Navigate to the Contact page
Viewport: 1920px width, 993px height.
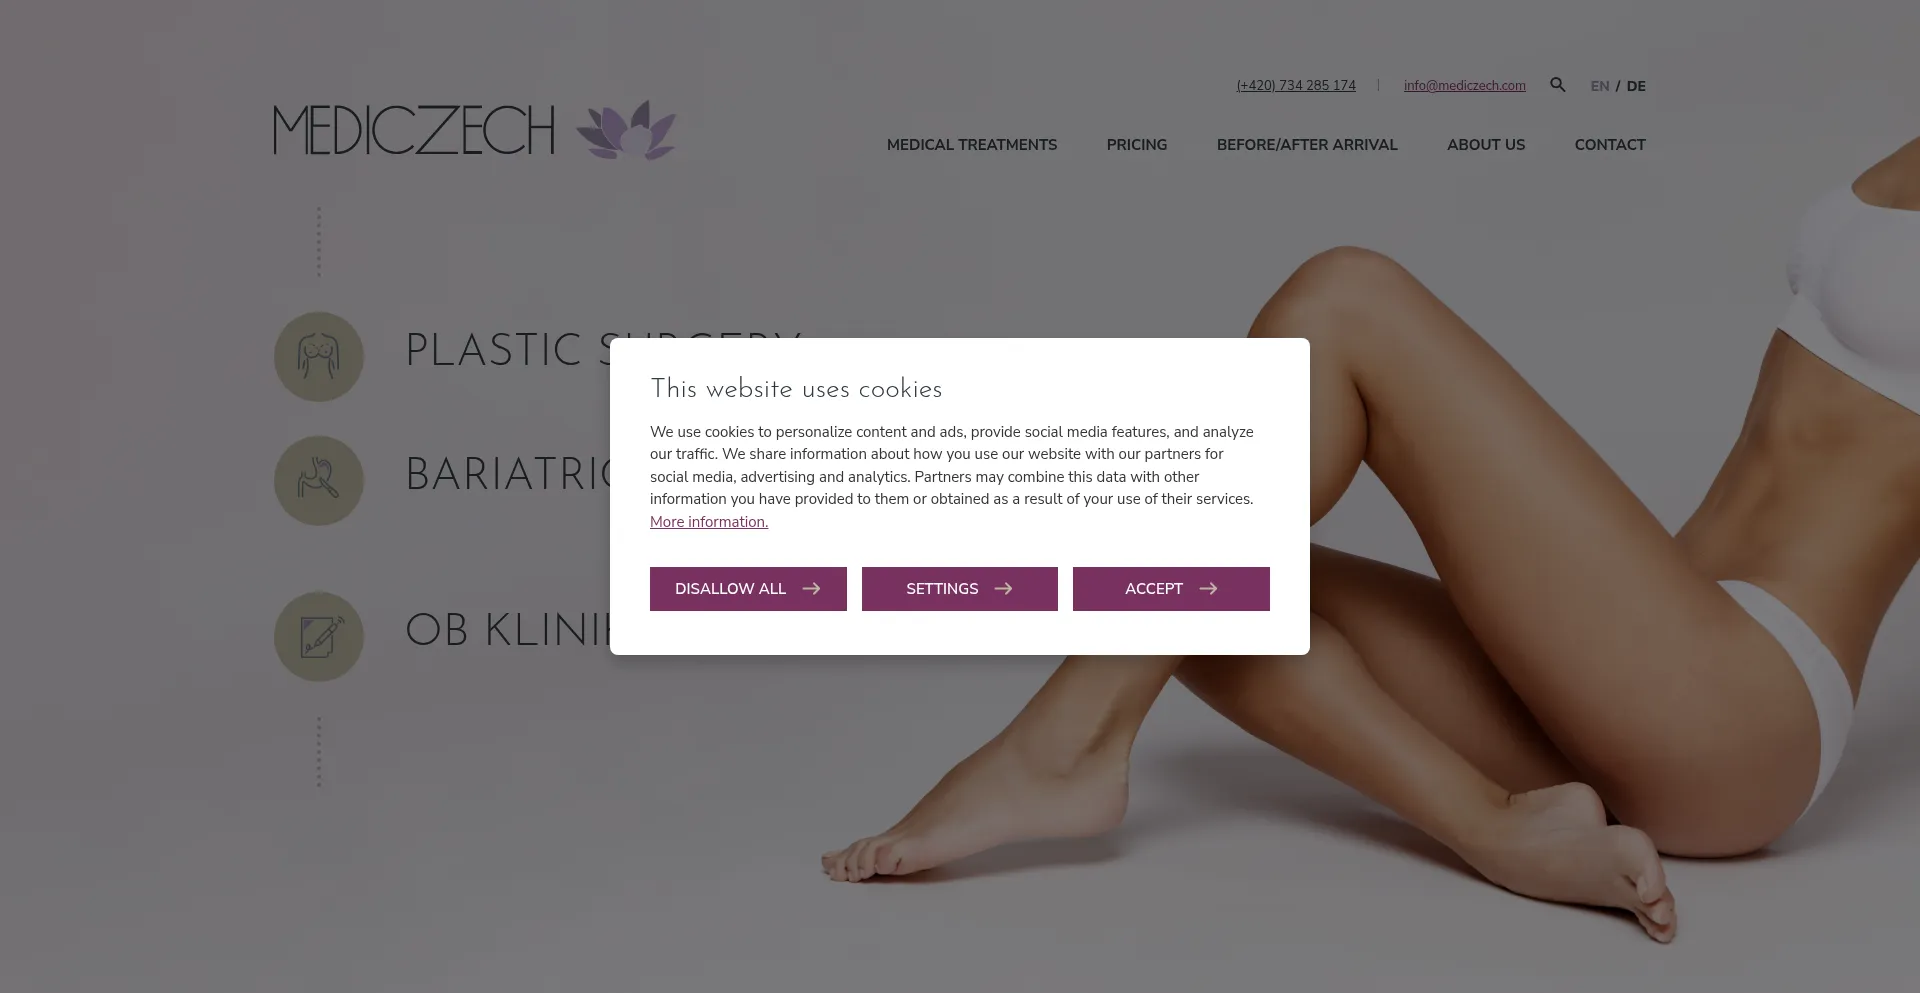pyautogui.click(x=1610, y=145)
